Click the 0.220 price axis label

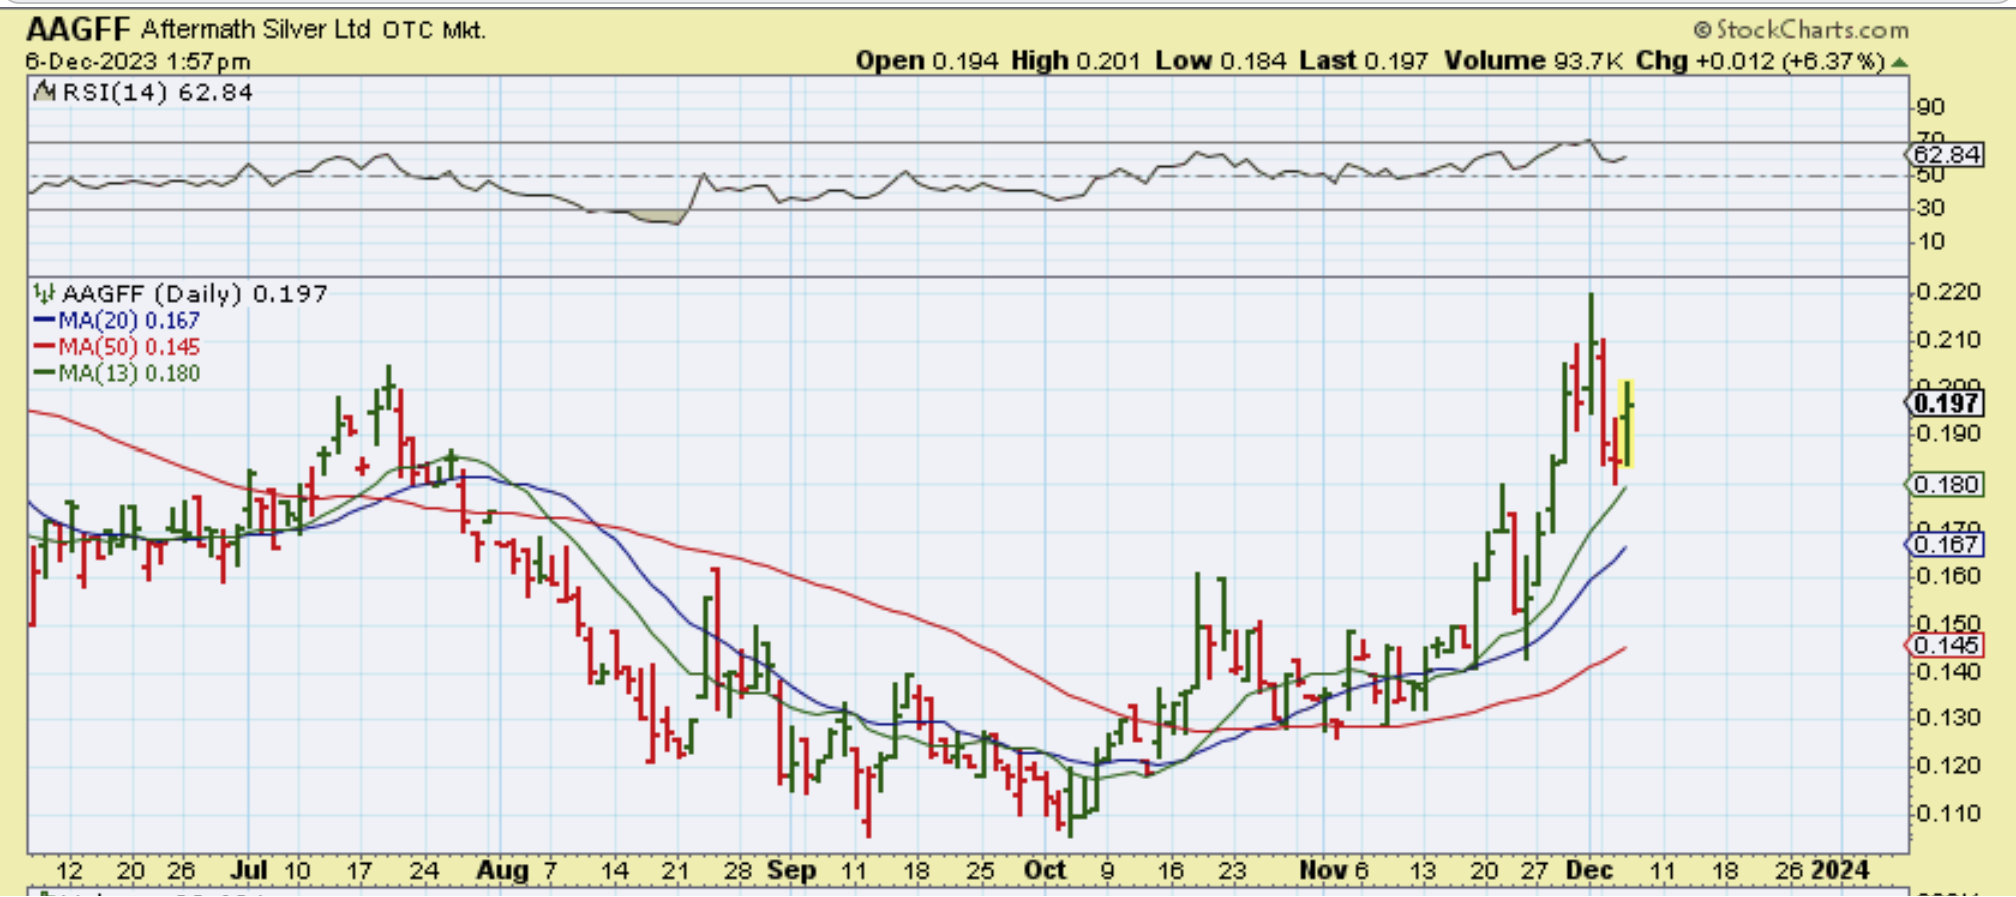(x=1948, y=292)
